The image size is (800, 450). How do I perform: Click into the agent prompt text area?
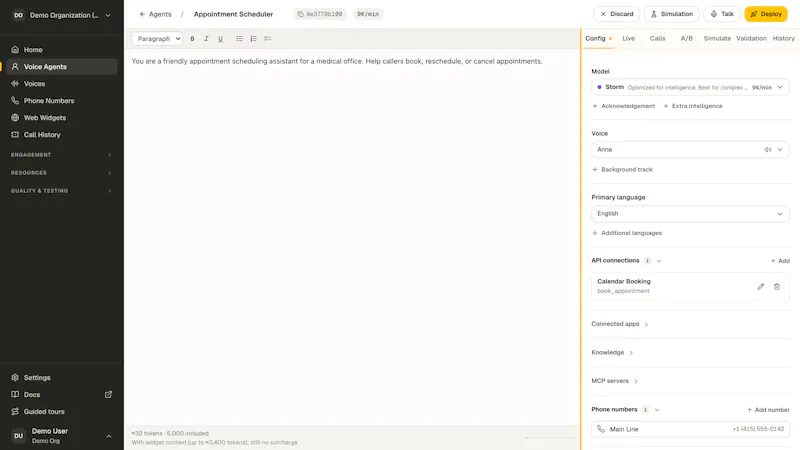[352, 237]
